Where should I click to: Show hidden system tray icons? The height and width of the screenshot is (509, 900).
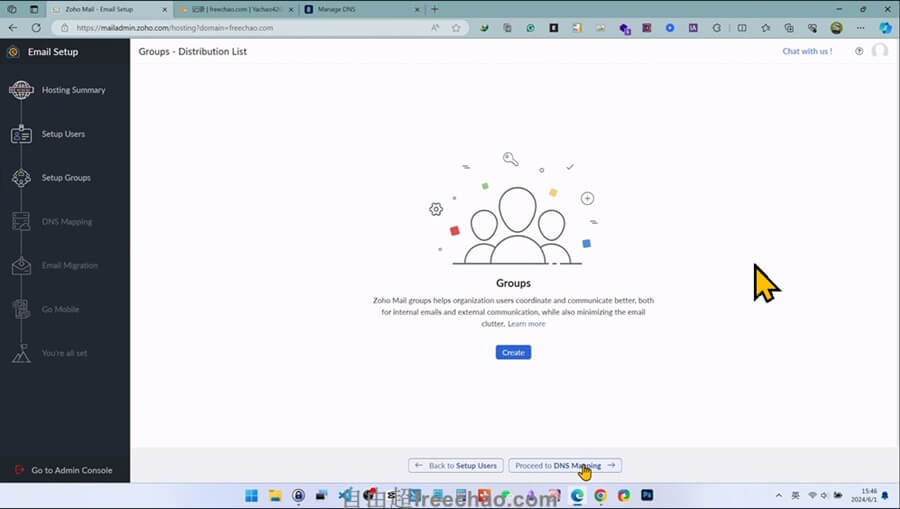click(778, 495)
